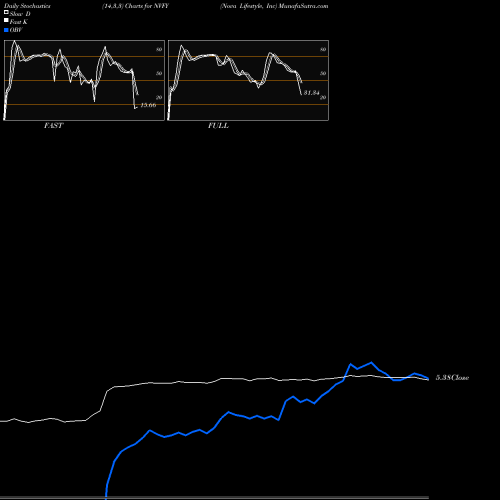Select the '(14,3,3) Charts for NVFY' text
Image resolution: width=500 pixels, height=500 pixels.
pyautogui.click(x=135, y=6)
